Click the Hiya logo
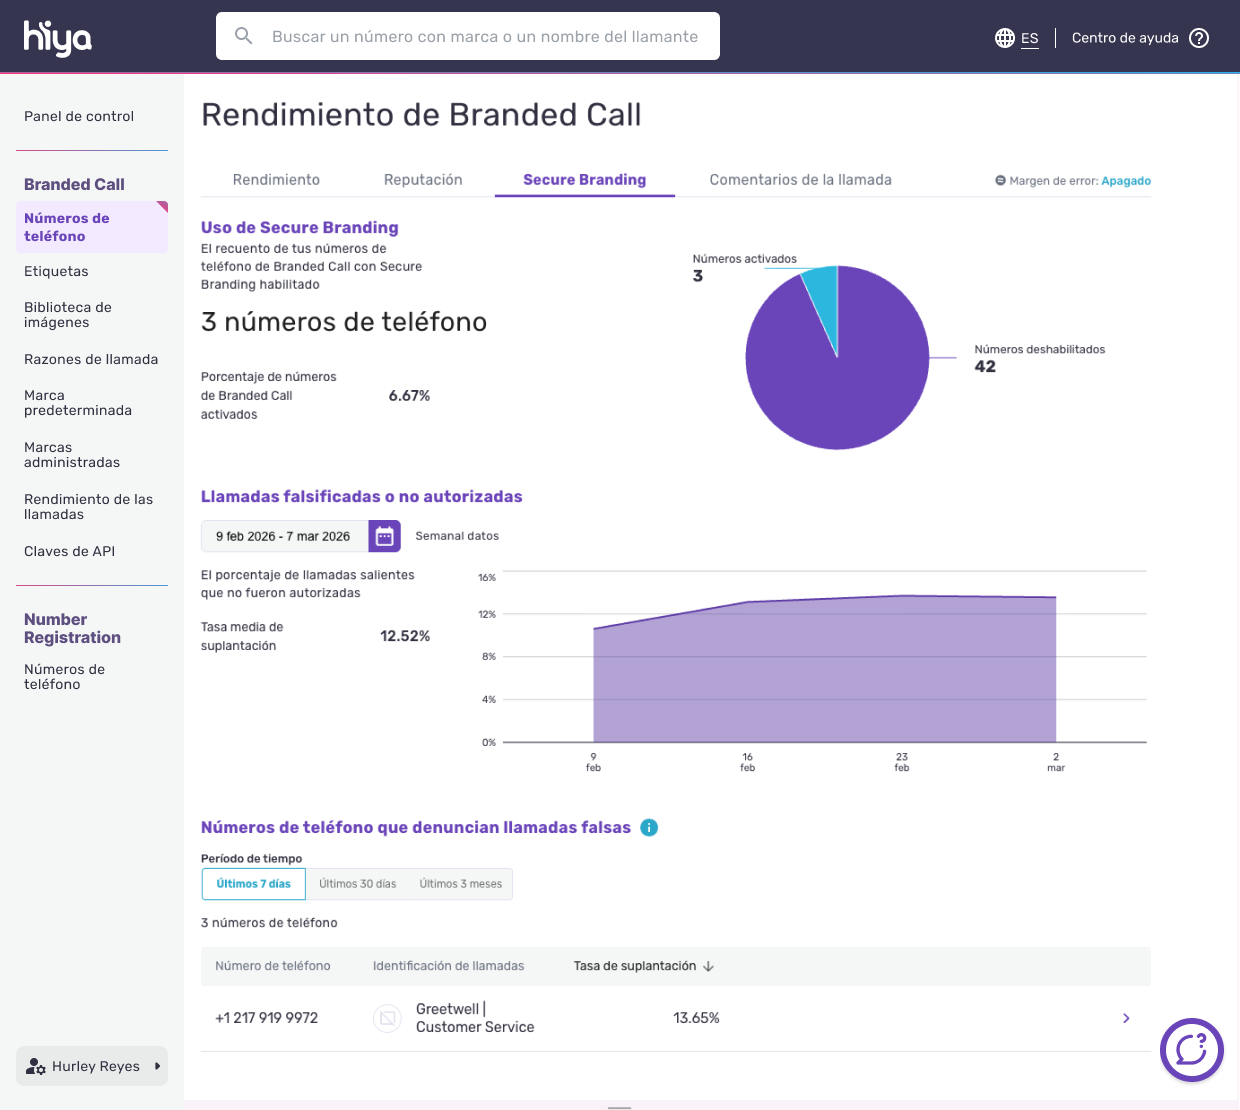The image size is (1240, 1110). pyautogui.click(x=57, y=38)
